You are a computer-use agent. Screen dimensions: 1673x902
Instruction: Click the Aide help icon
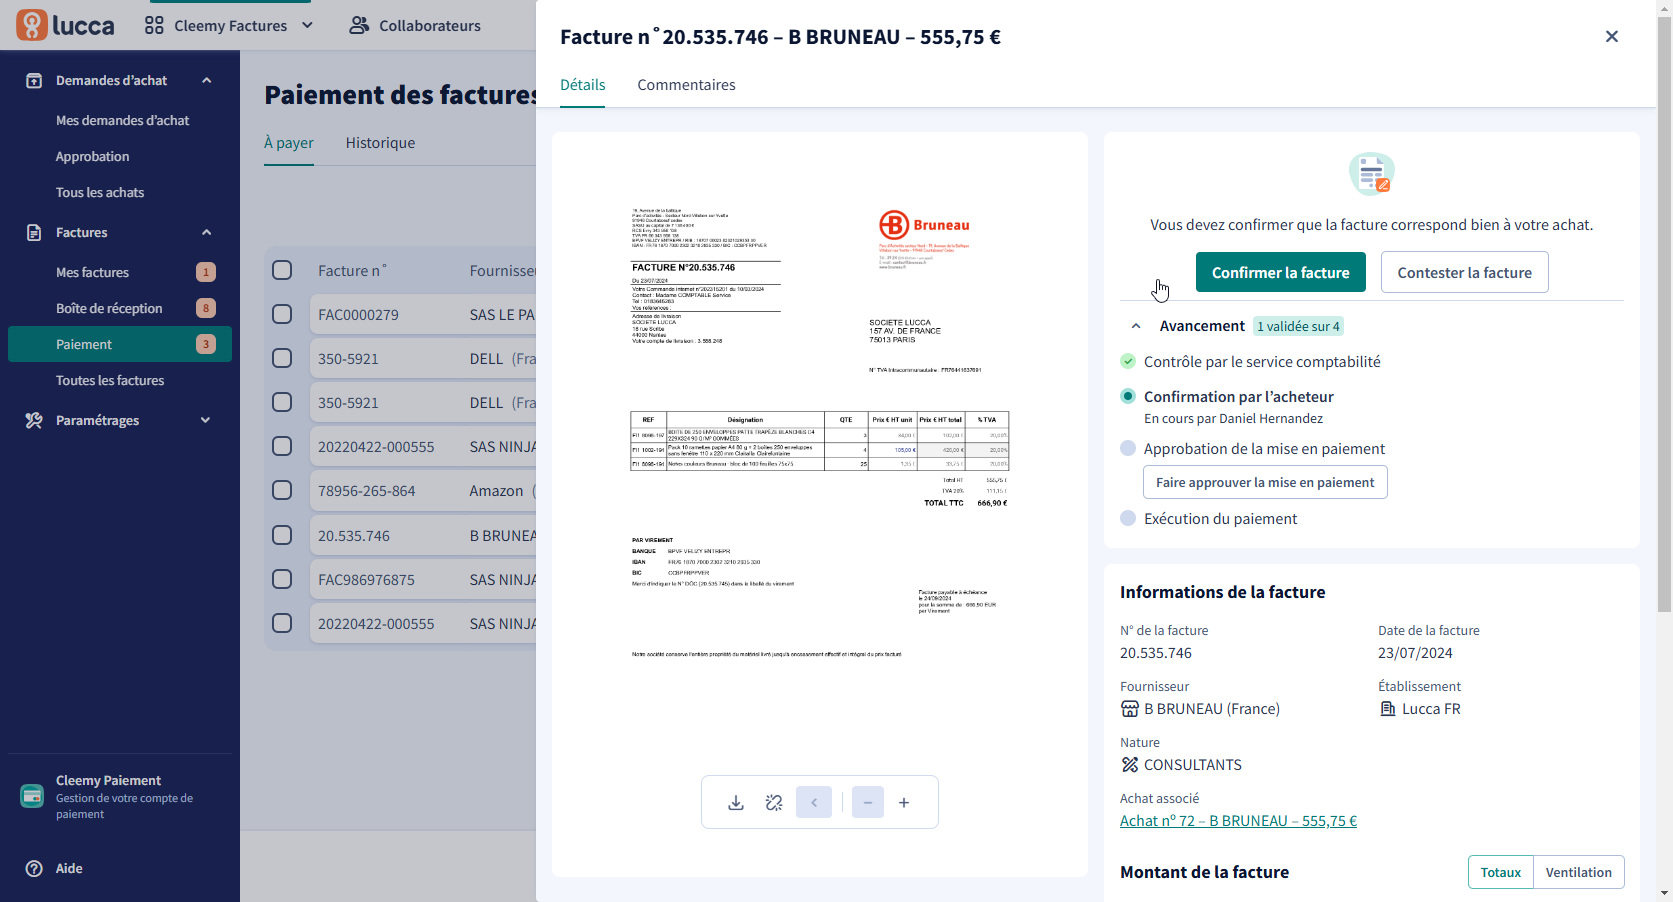[x=34, y=868]
